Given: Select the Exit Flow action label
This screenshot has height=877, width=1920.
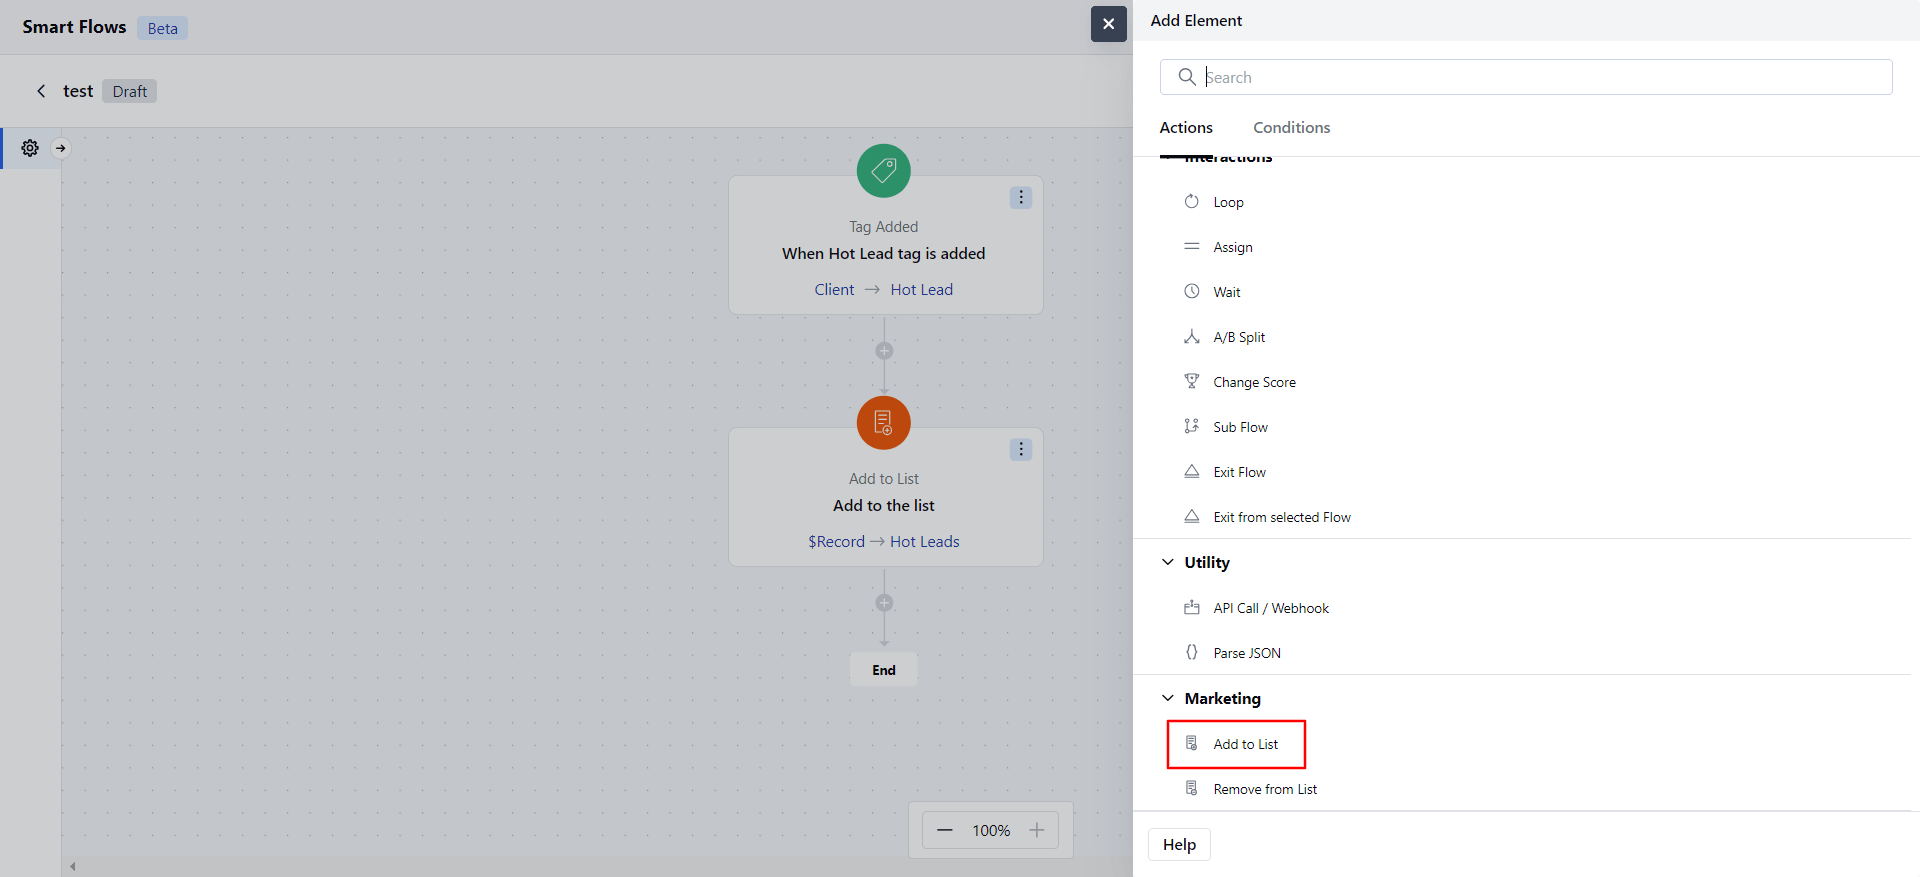Looking at the screenshot, I should pos(1239,472).
